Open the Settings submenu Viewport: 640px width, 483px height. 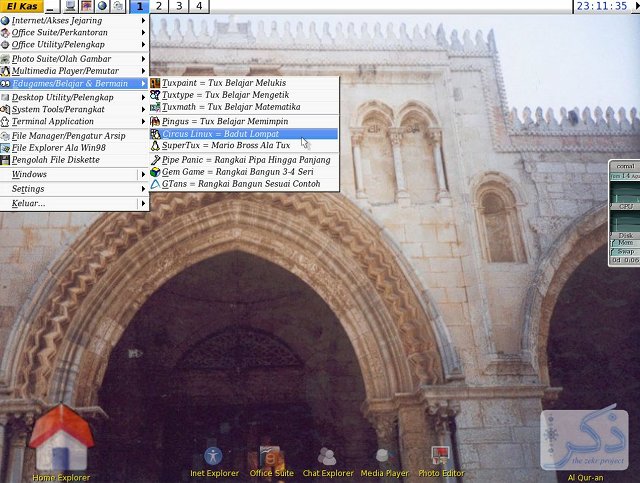coord(74,189)
